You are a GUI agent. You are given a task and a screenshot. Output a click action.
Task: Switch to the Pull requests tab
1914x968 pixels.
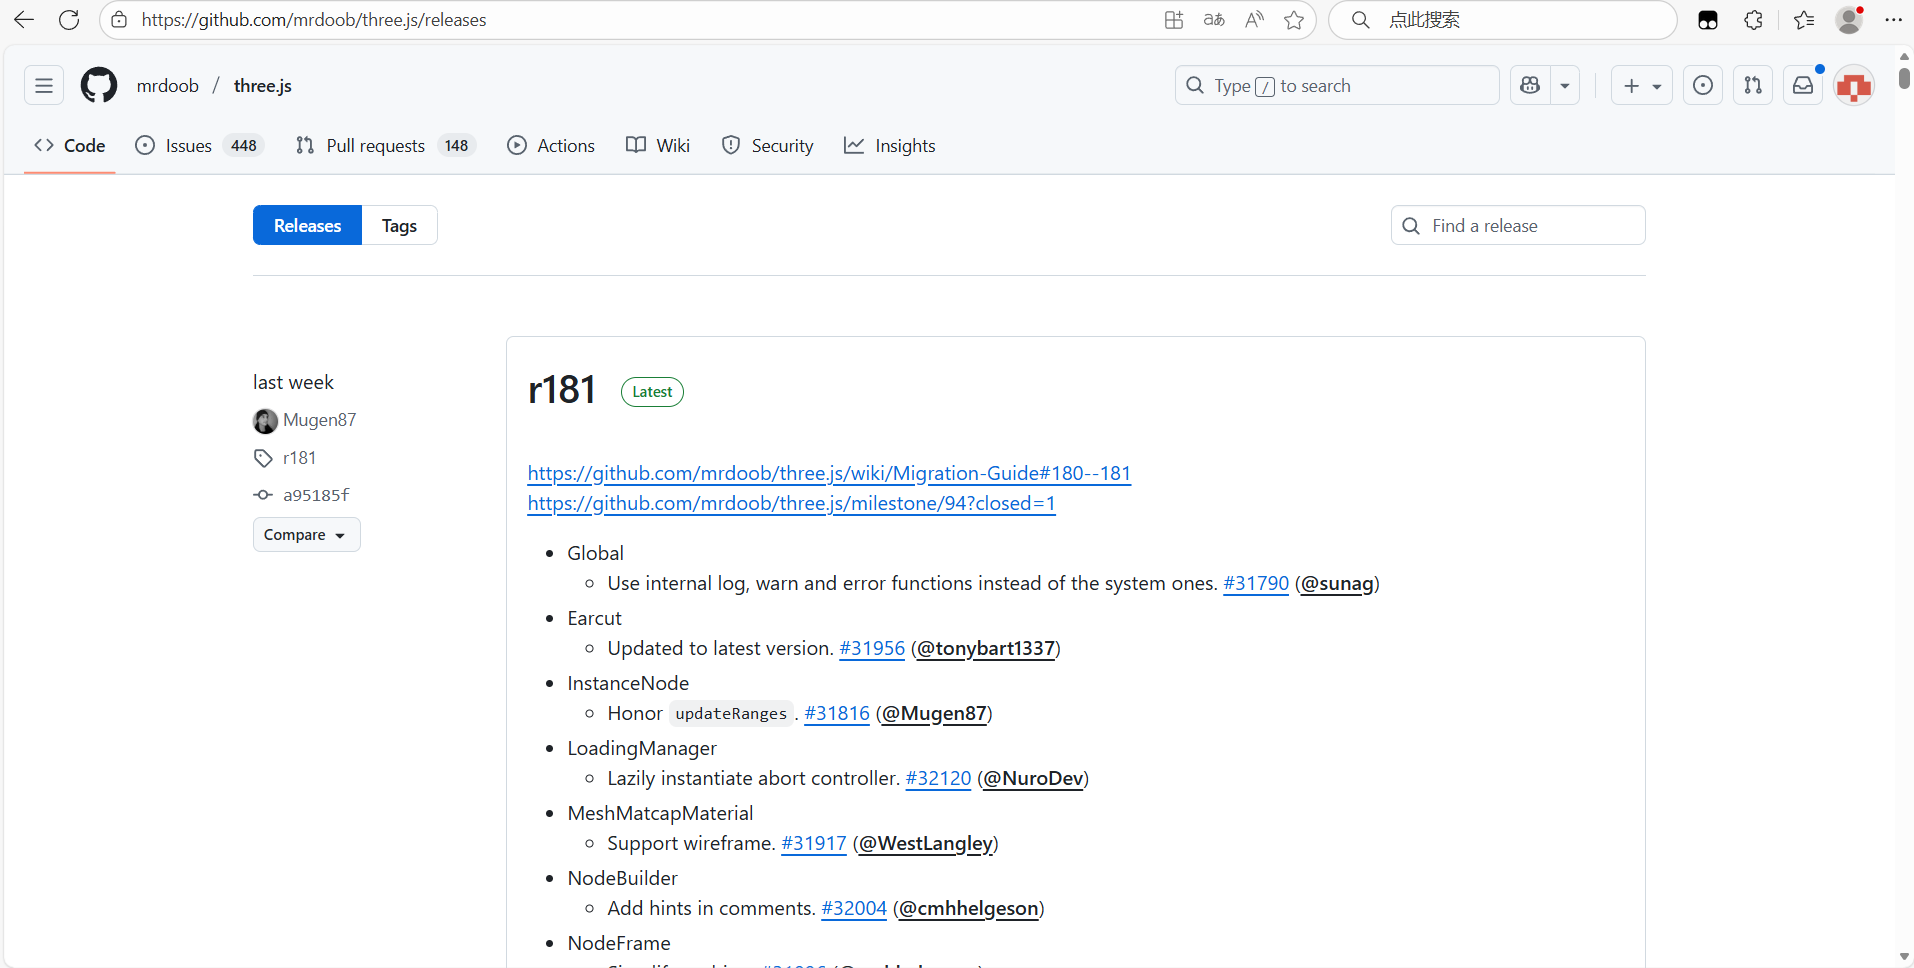pyautogui.click(x=385, y=146)
